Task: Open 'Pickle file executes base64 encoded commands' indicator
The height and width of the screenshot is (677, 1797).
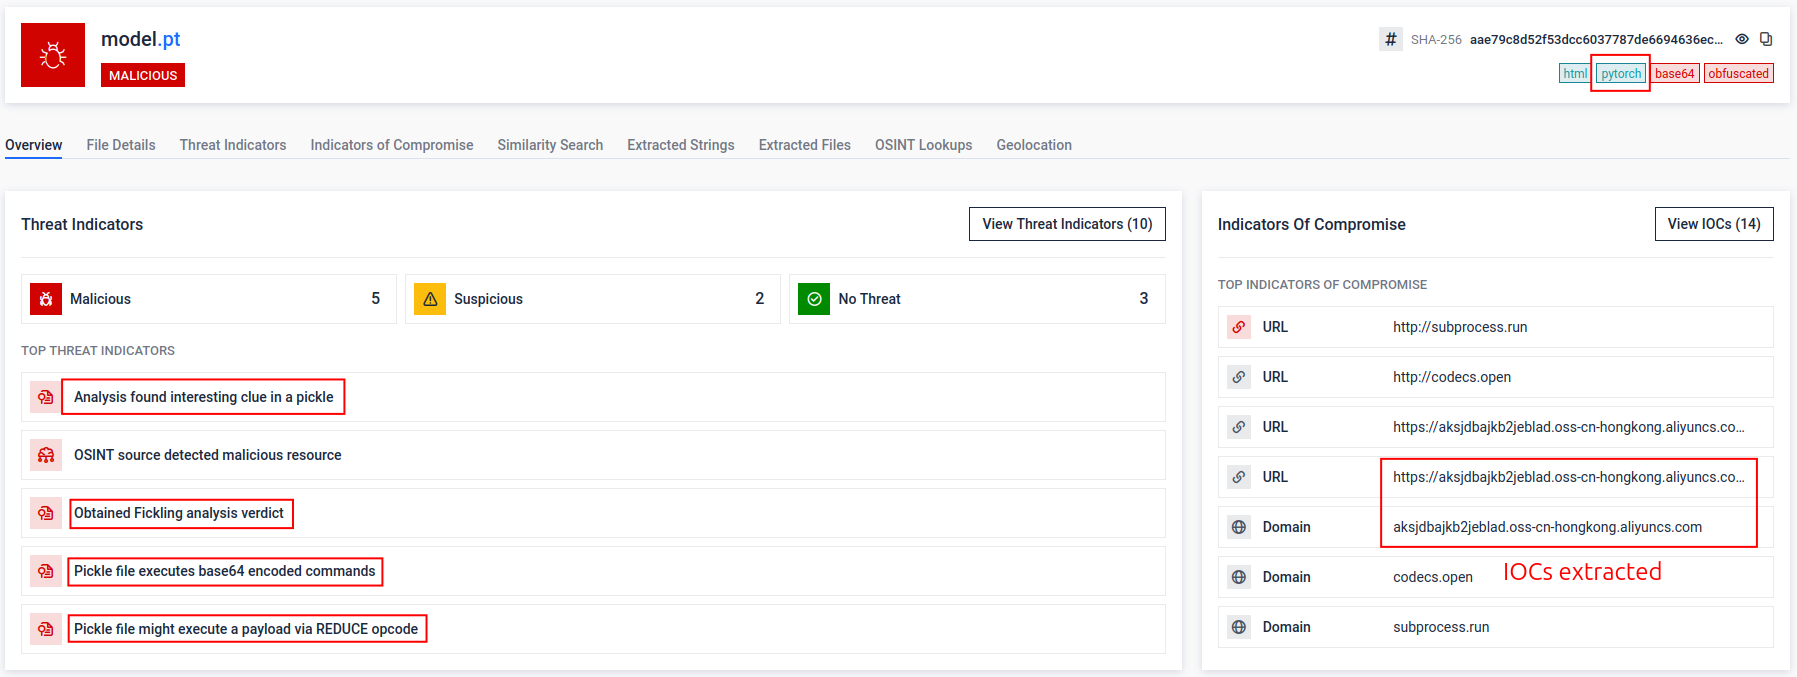Action: [x=225, y=571]
